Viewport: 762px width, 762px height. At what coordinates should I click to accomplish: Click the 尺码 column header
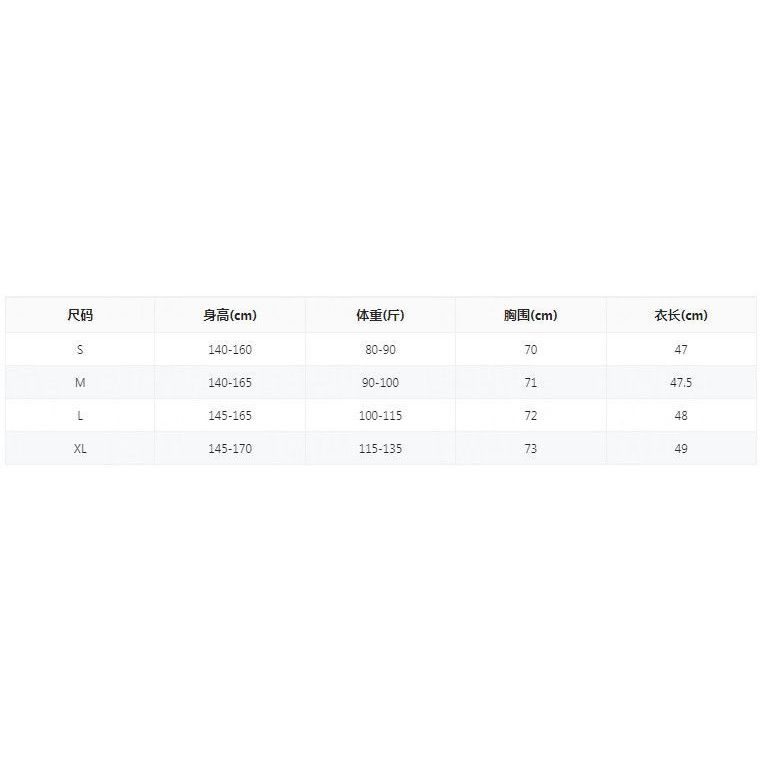[x=80, y=315]
